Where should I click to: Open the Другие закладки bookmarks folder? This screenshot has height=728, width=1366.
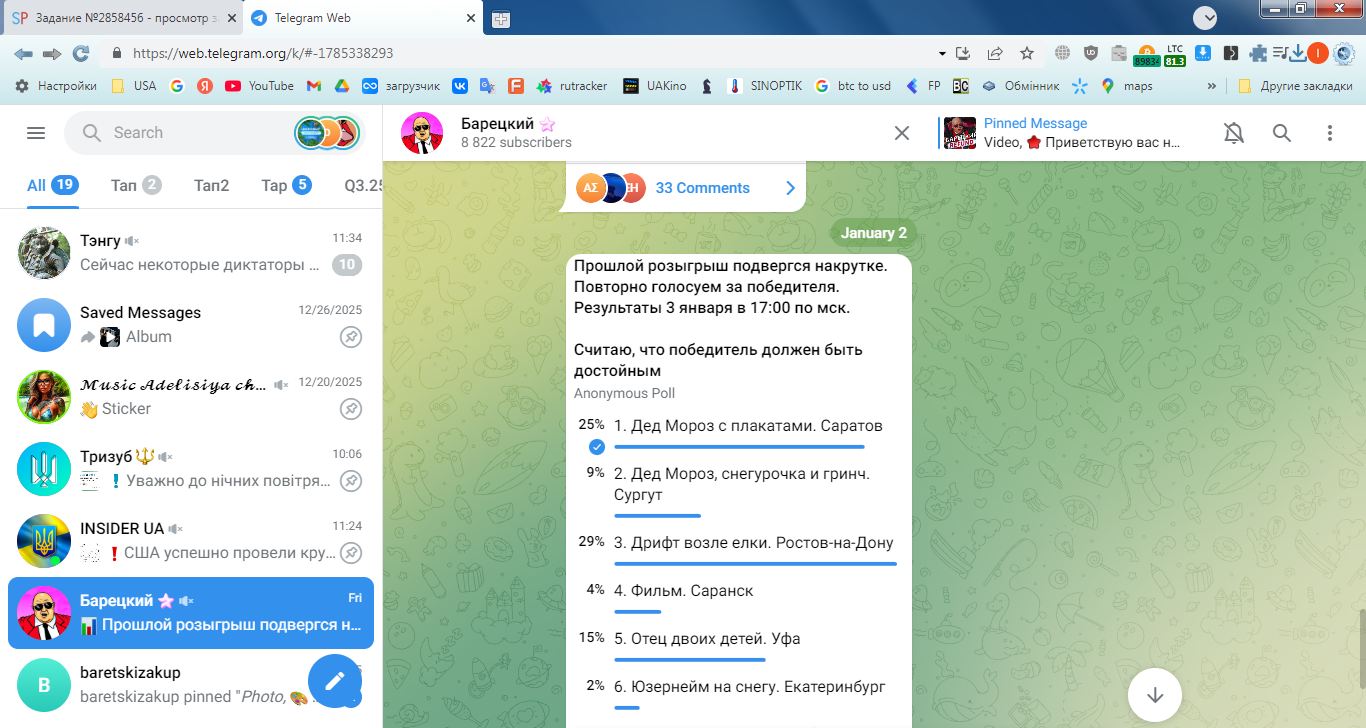1295,86
